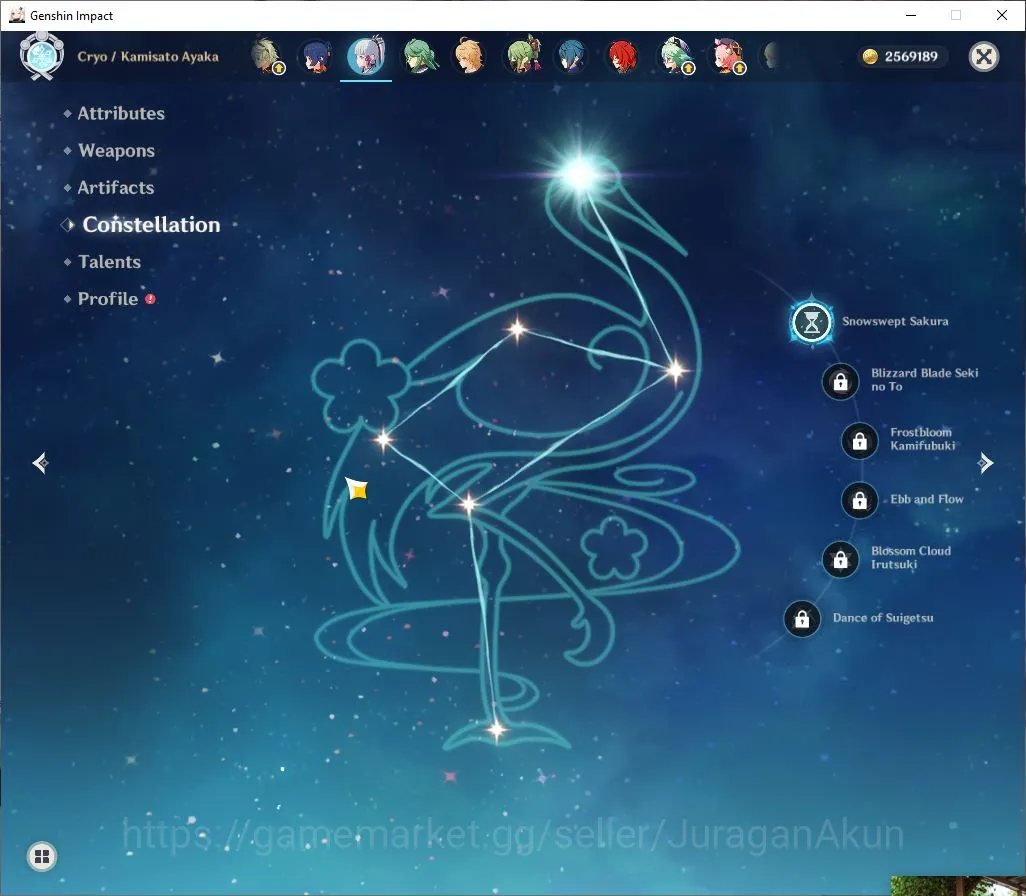Minimize the Genshin Impact window
1026x896 pixels.
click(910, 15)
